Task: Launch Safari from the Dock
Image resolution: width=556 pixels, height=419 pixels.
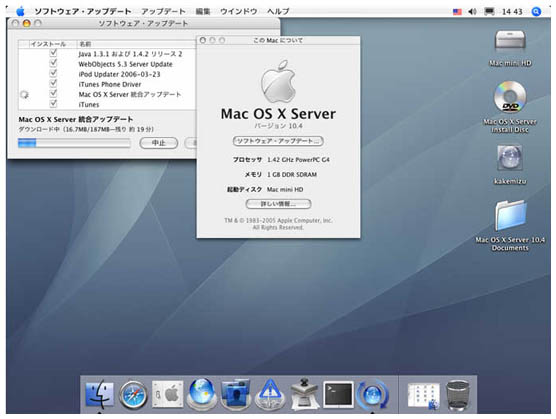Action: click(133, 395)
